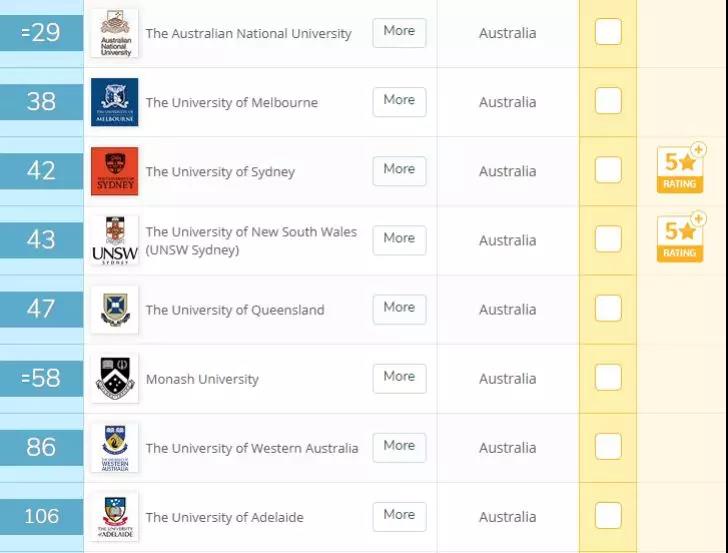Open UNSW's 5-star rating badge

[x=681, y=237]
